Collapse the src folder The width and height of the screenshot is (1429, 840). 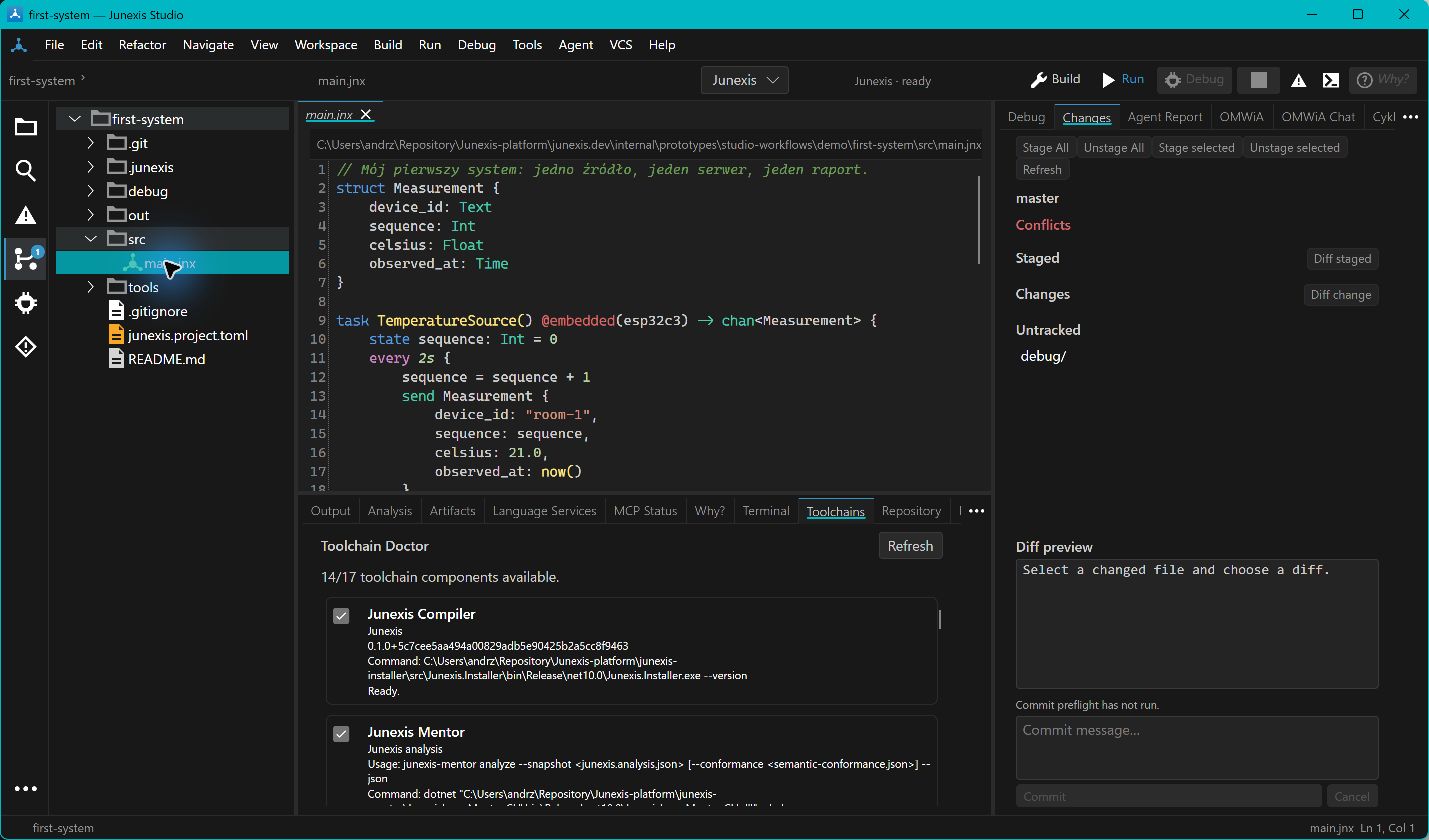point(91,239)
